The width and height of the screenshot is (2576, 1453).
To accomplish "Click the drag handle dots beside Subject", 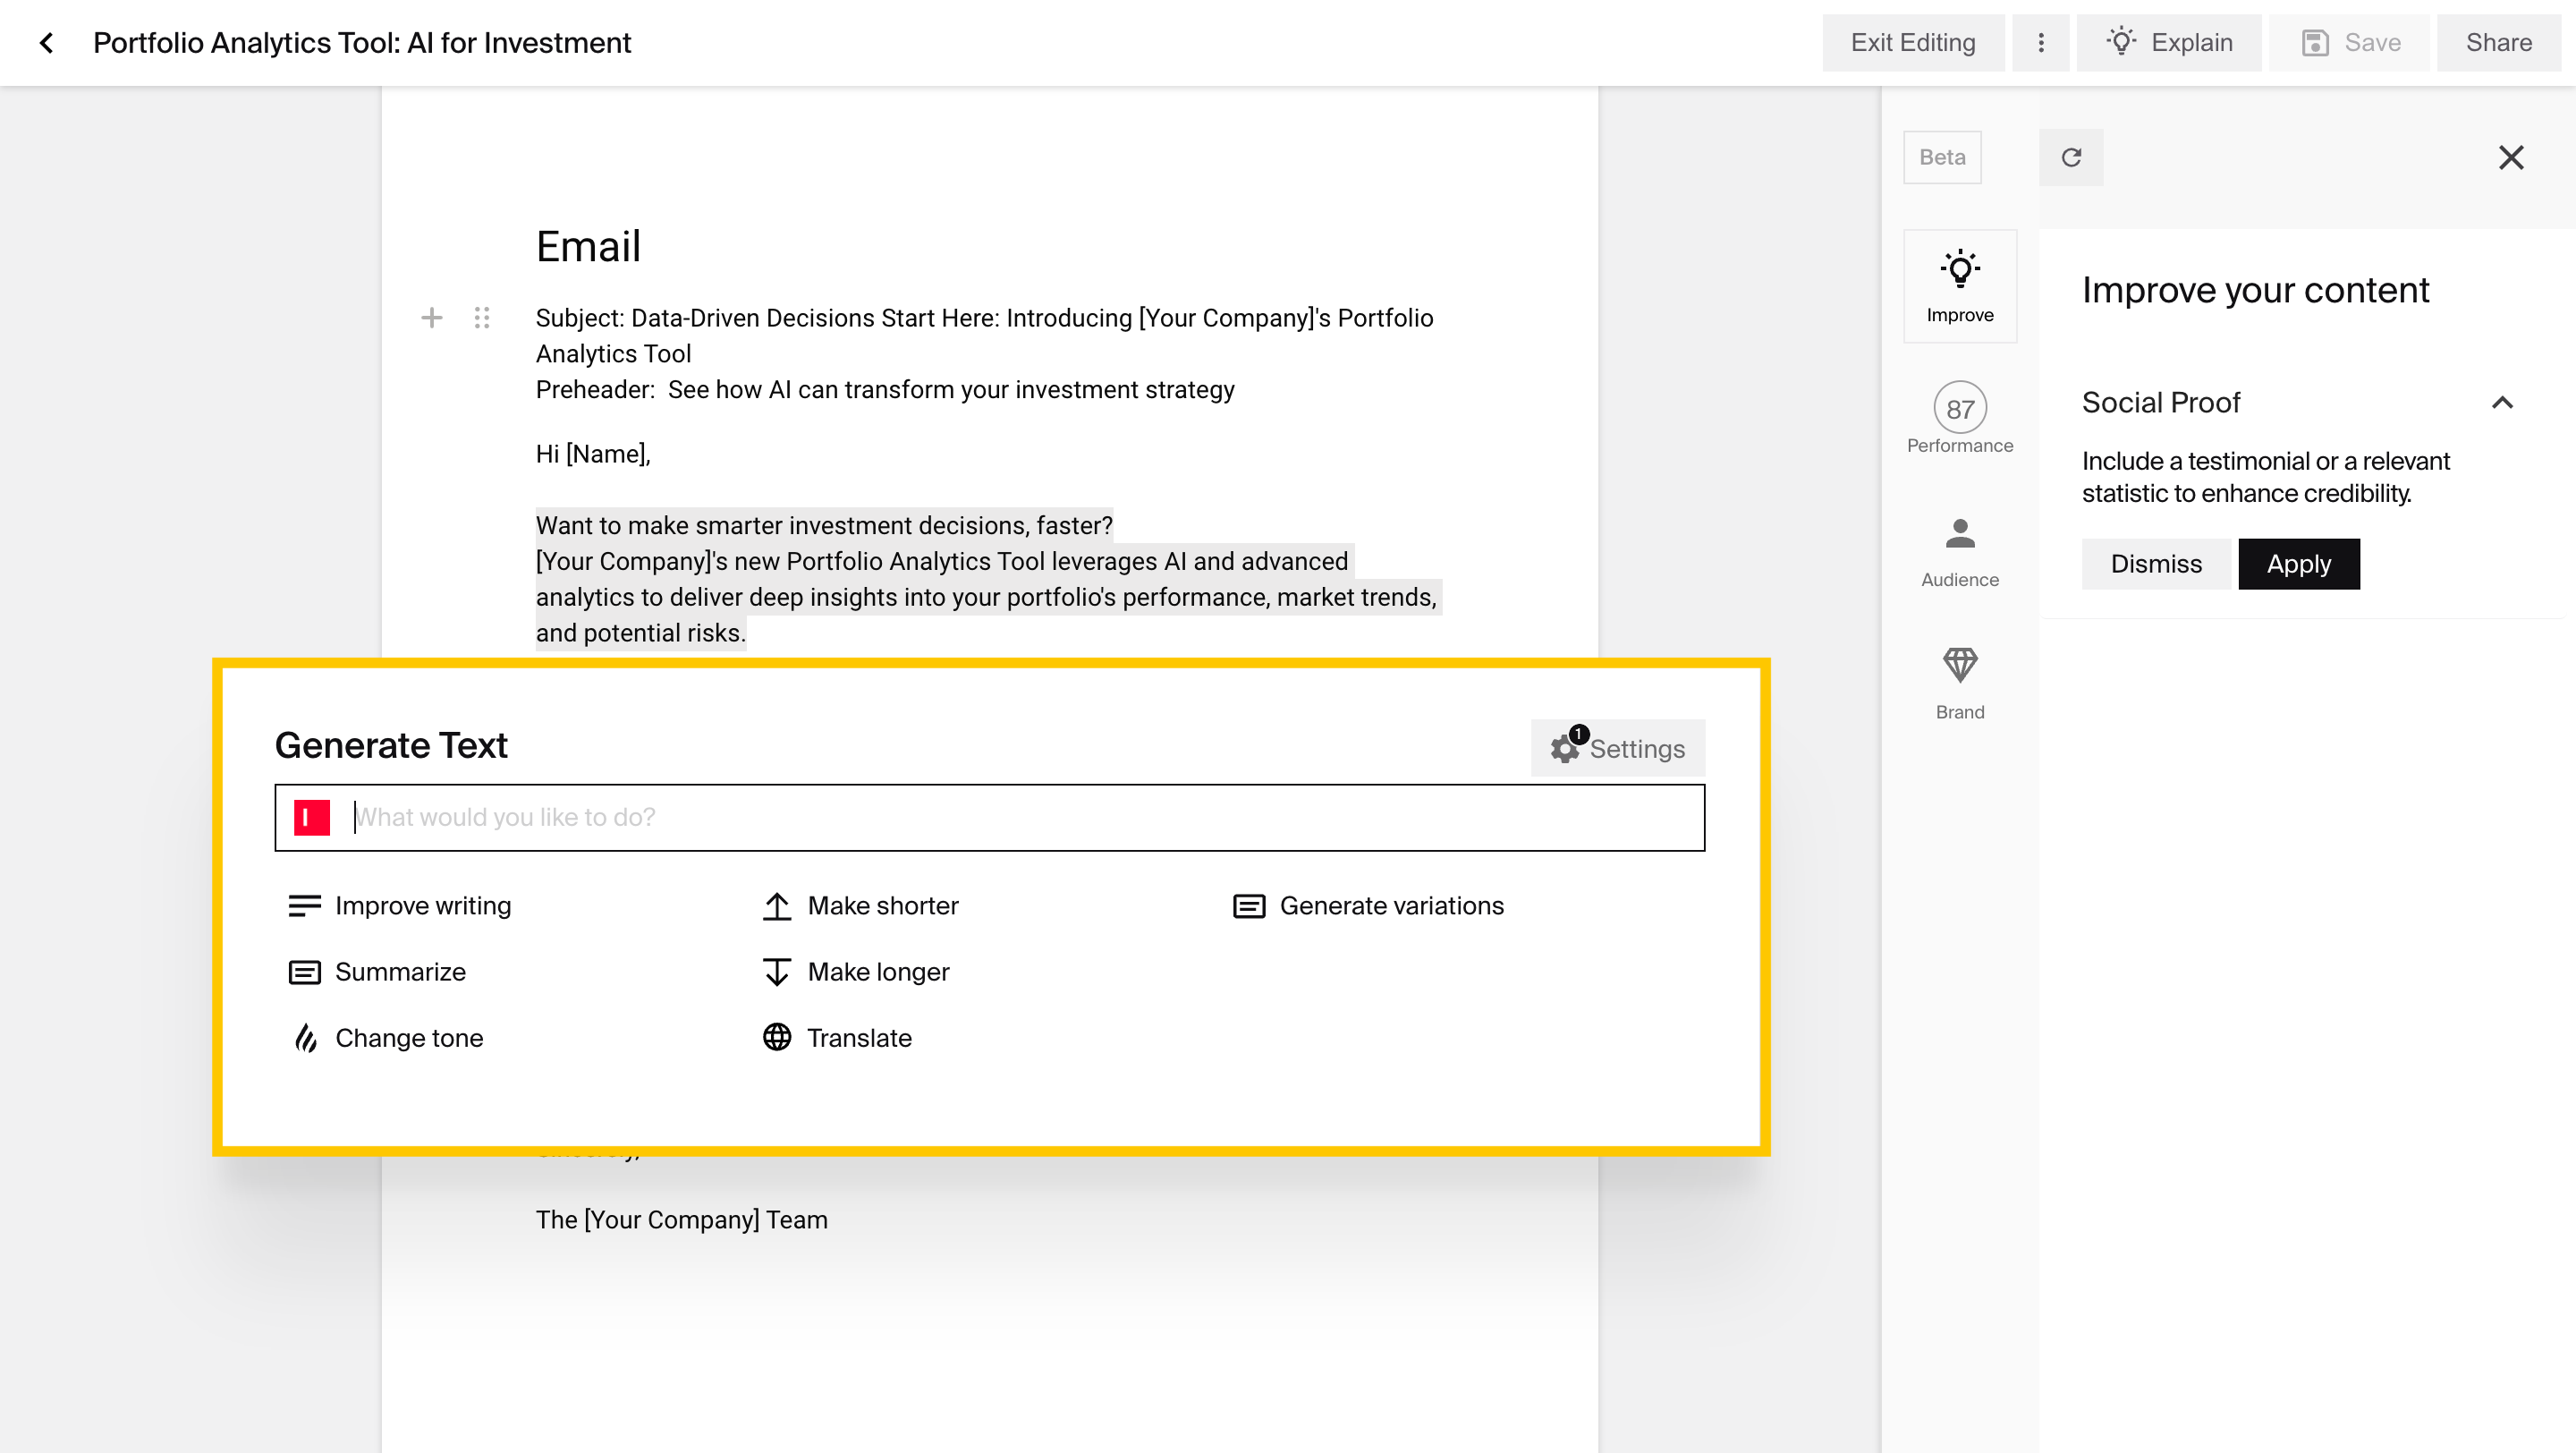I will (x=482, y=318).
